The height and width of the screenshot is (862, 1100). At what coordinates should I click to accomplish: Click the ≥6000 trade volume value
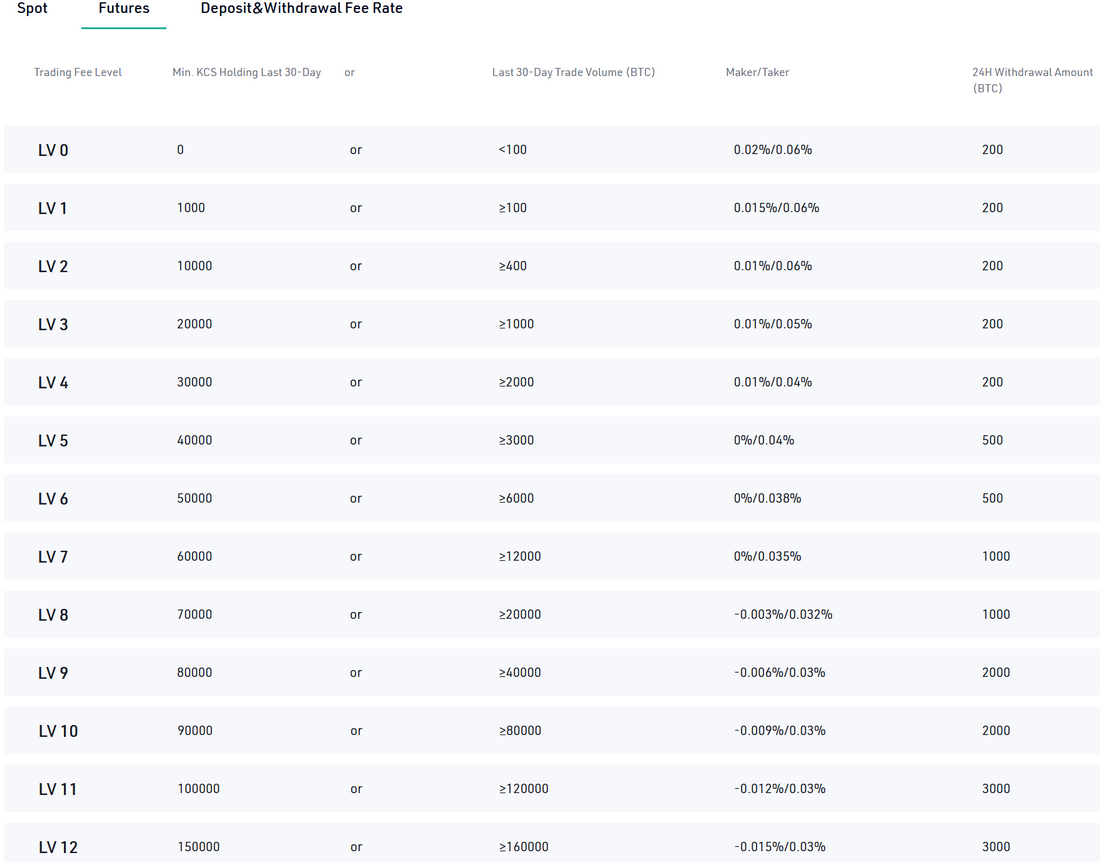(x=516, y=499)
